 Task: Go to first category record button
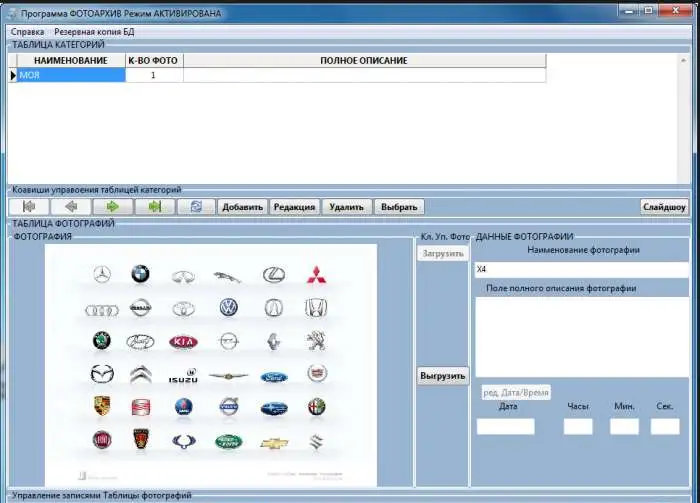pyautogui.click(x=29, y=207)
